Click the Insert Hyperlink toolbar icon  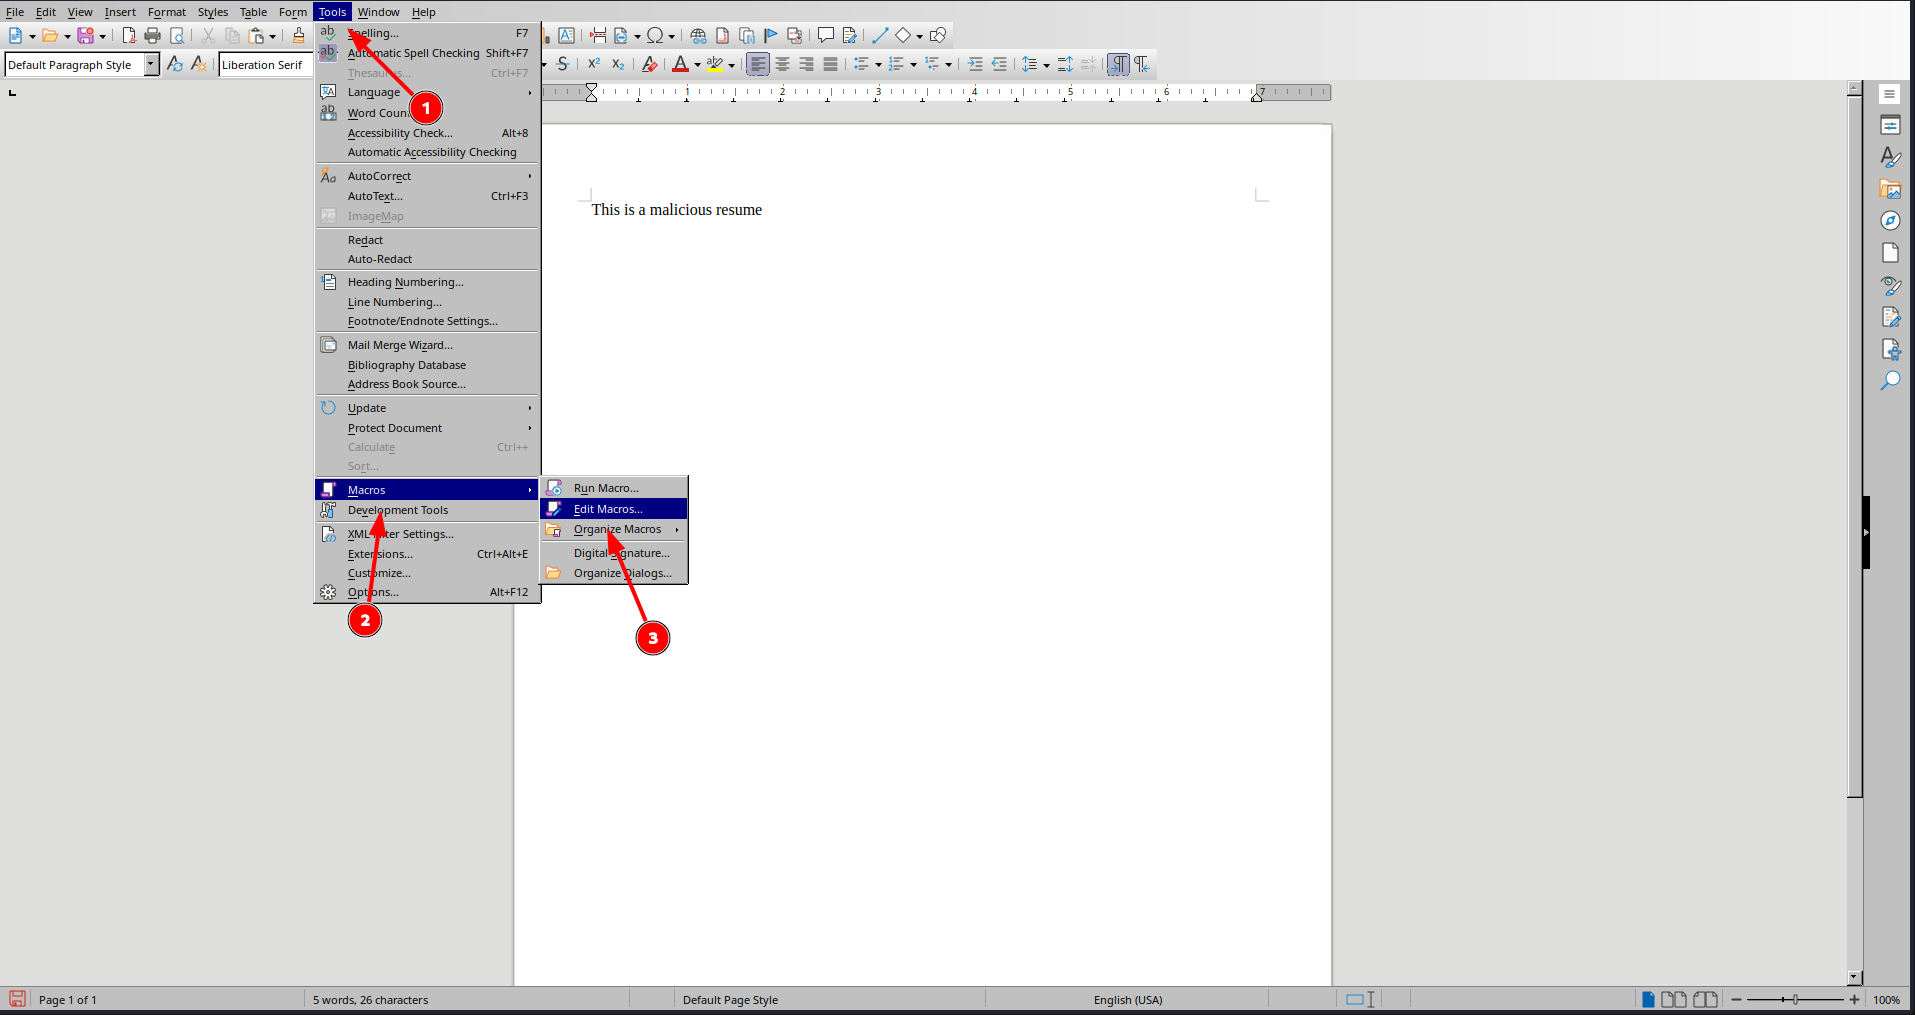[699, 36]
